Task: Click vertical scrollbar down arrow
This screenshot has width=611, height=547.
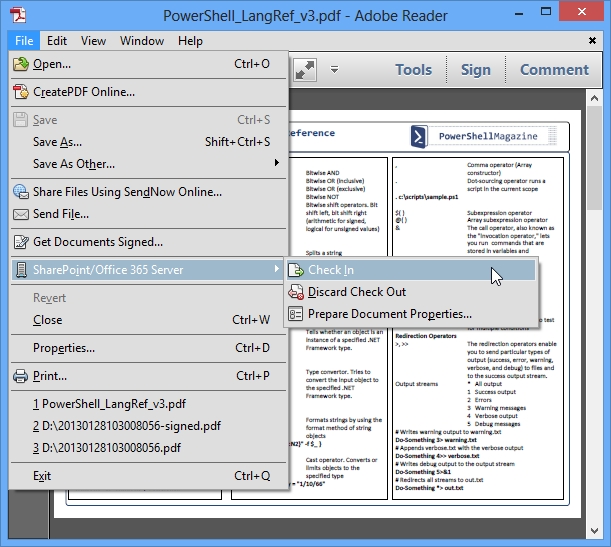Action: coord(594,531)
